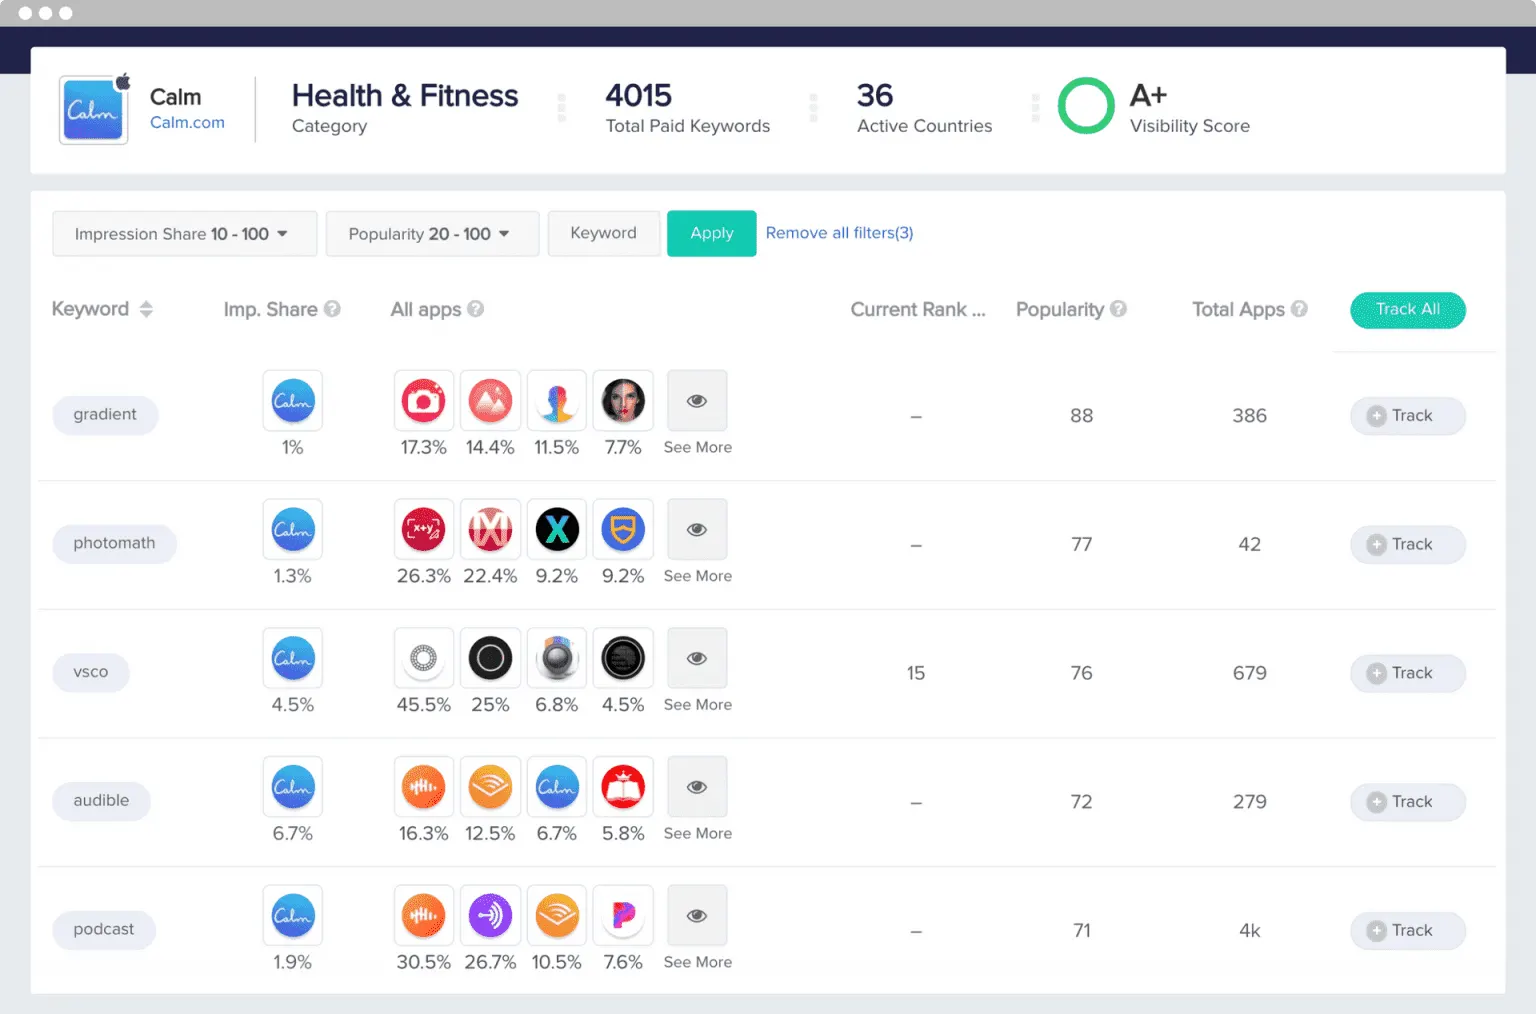This screenshot has width=1536, height=1014.
Task: Select the vsco keyword tag
Action: [91, 672]
